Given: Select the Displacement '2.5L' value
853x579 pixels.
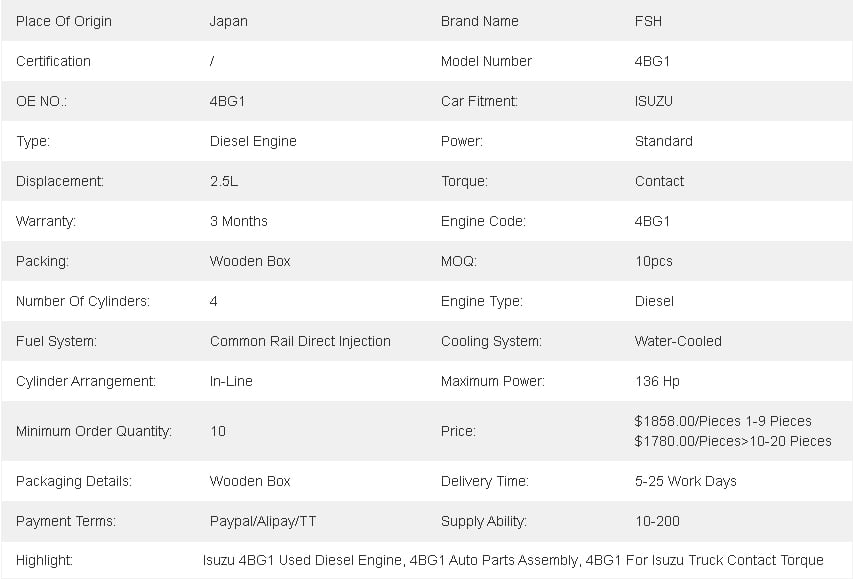Looking at the screenshot, I should (224, 181).
